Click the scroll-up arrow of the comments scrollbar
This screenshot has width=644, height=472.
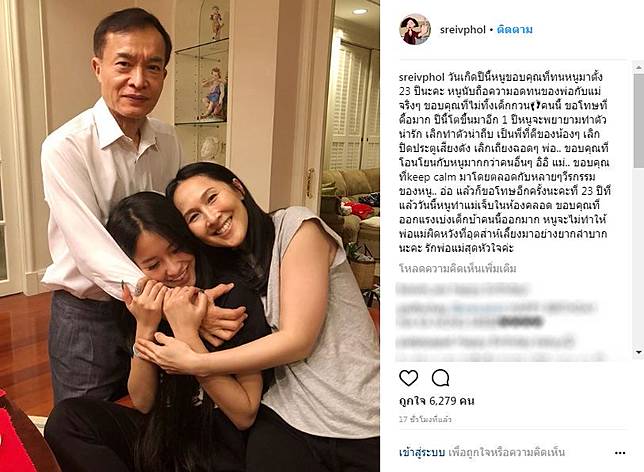click(x=639, y=67)
